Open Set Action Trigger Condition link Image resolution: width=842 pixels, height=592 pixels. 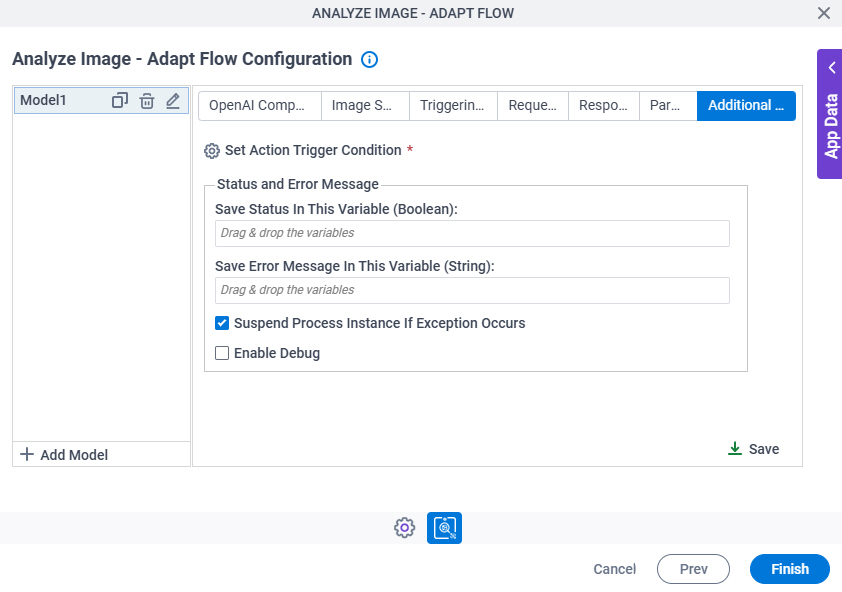pos(313,150)
